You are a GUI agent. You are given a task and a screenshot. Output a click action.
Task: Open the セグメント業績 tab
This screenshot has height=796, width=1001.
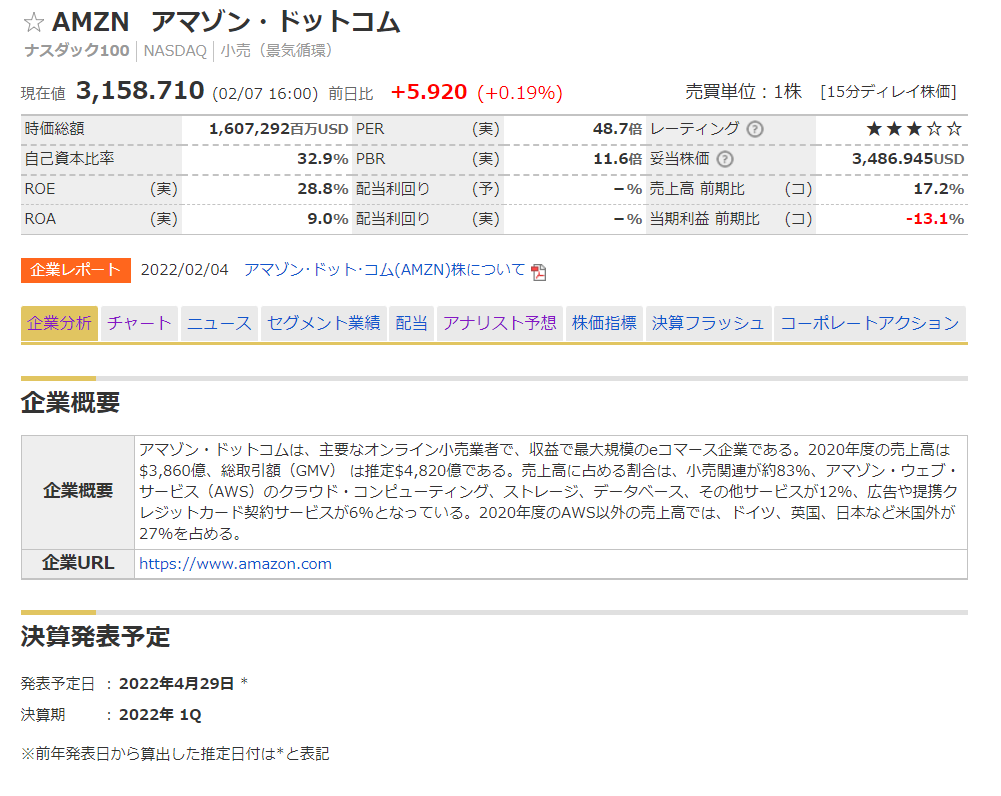pos(324,323)
